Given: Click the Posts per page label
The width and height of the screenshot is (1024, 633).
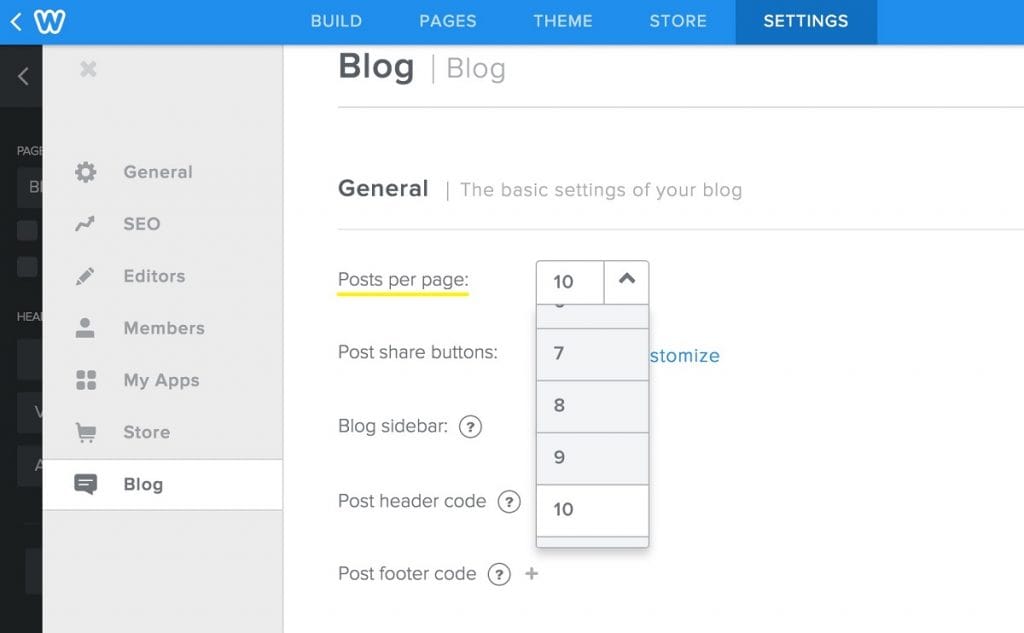Looking at the screenshot, I should [x=403, y=280].
